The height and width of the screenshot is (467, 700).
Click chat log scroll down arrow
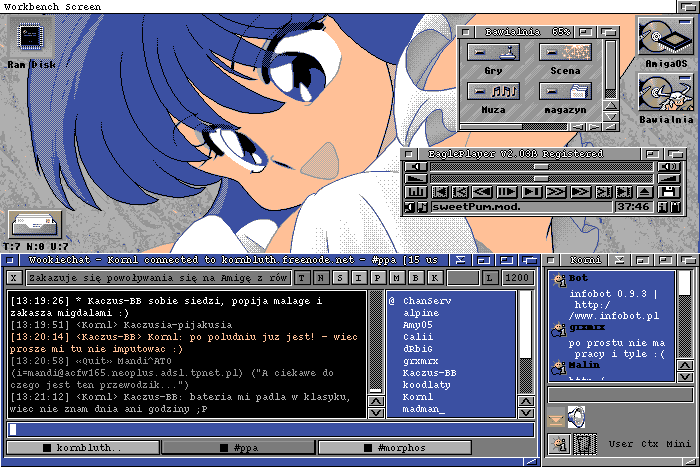[x=376, y=413]
